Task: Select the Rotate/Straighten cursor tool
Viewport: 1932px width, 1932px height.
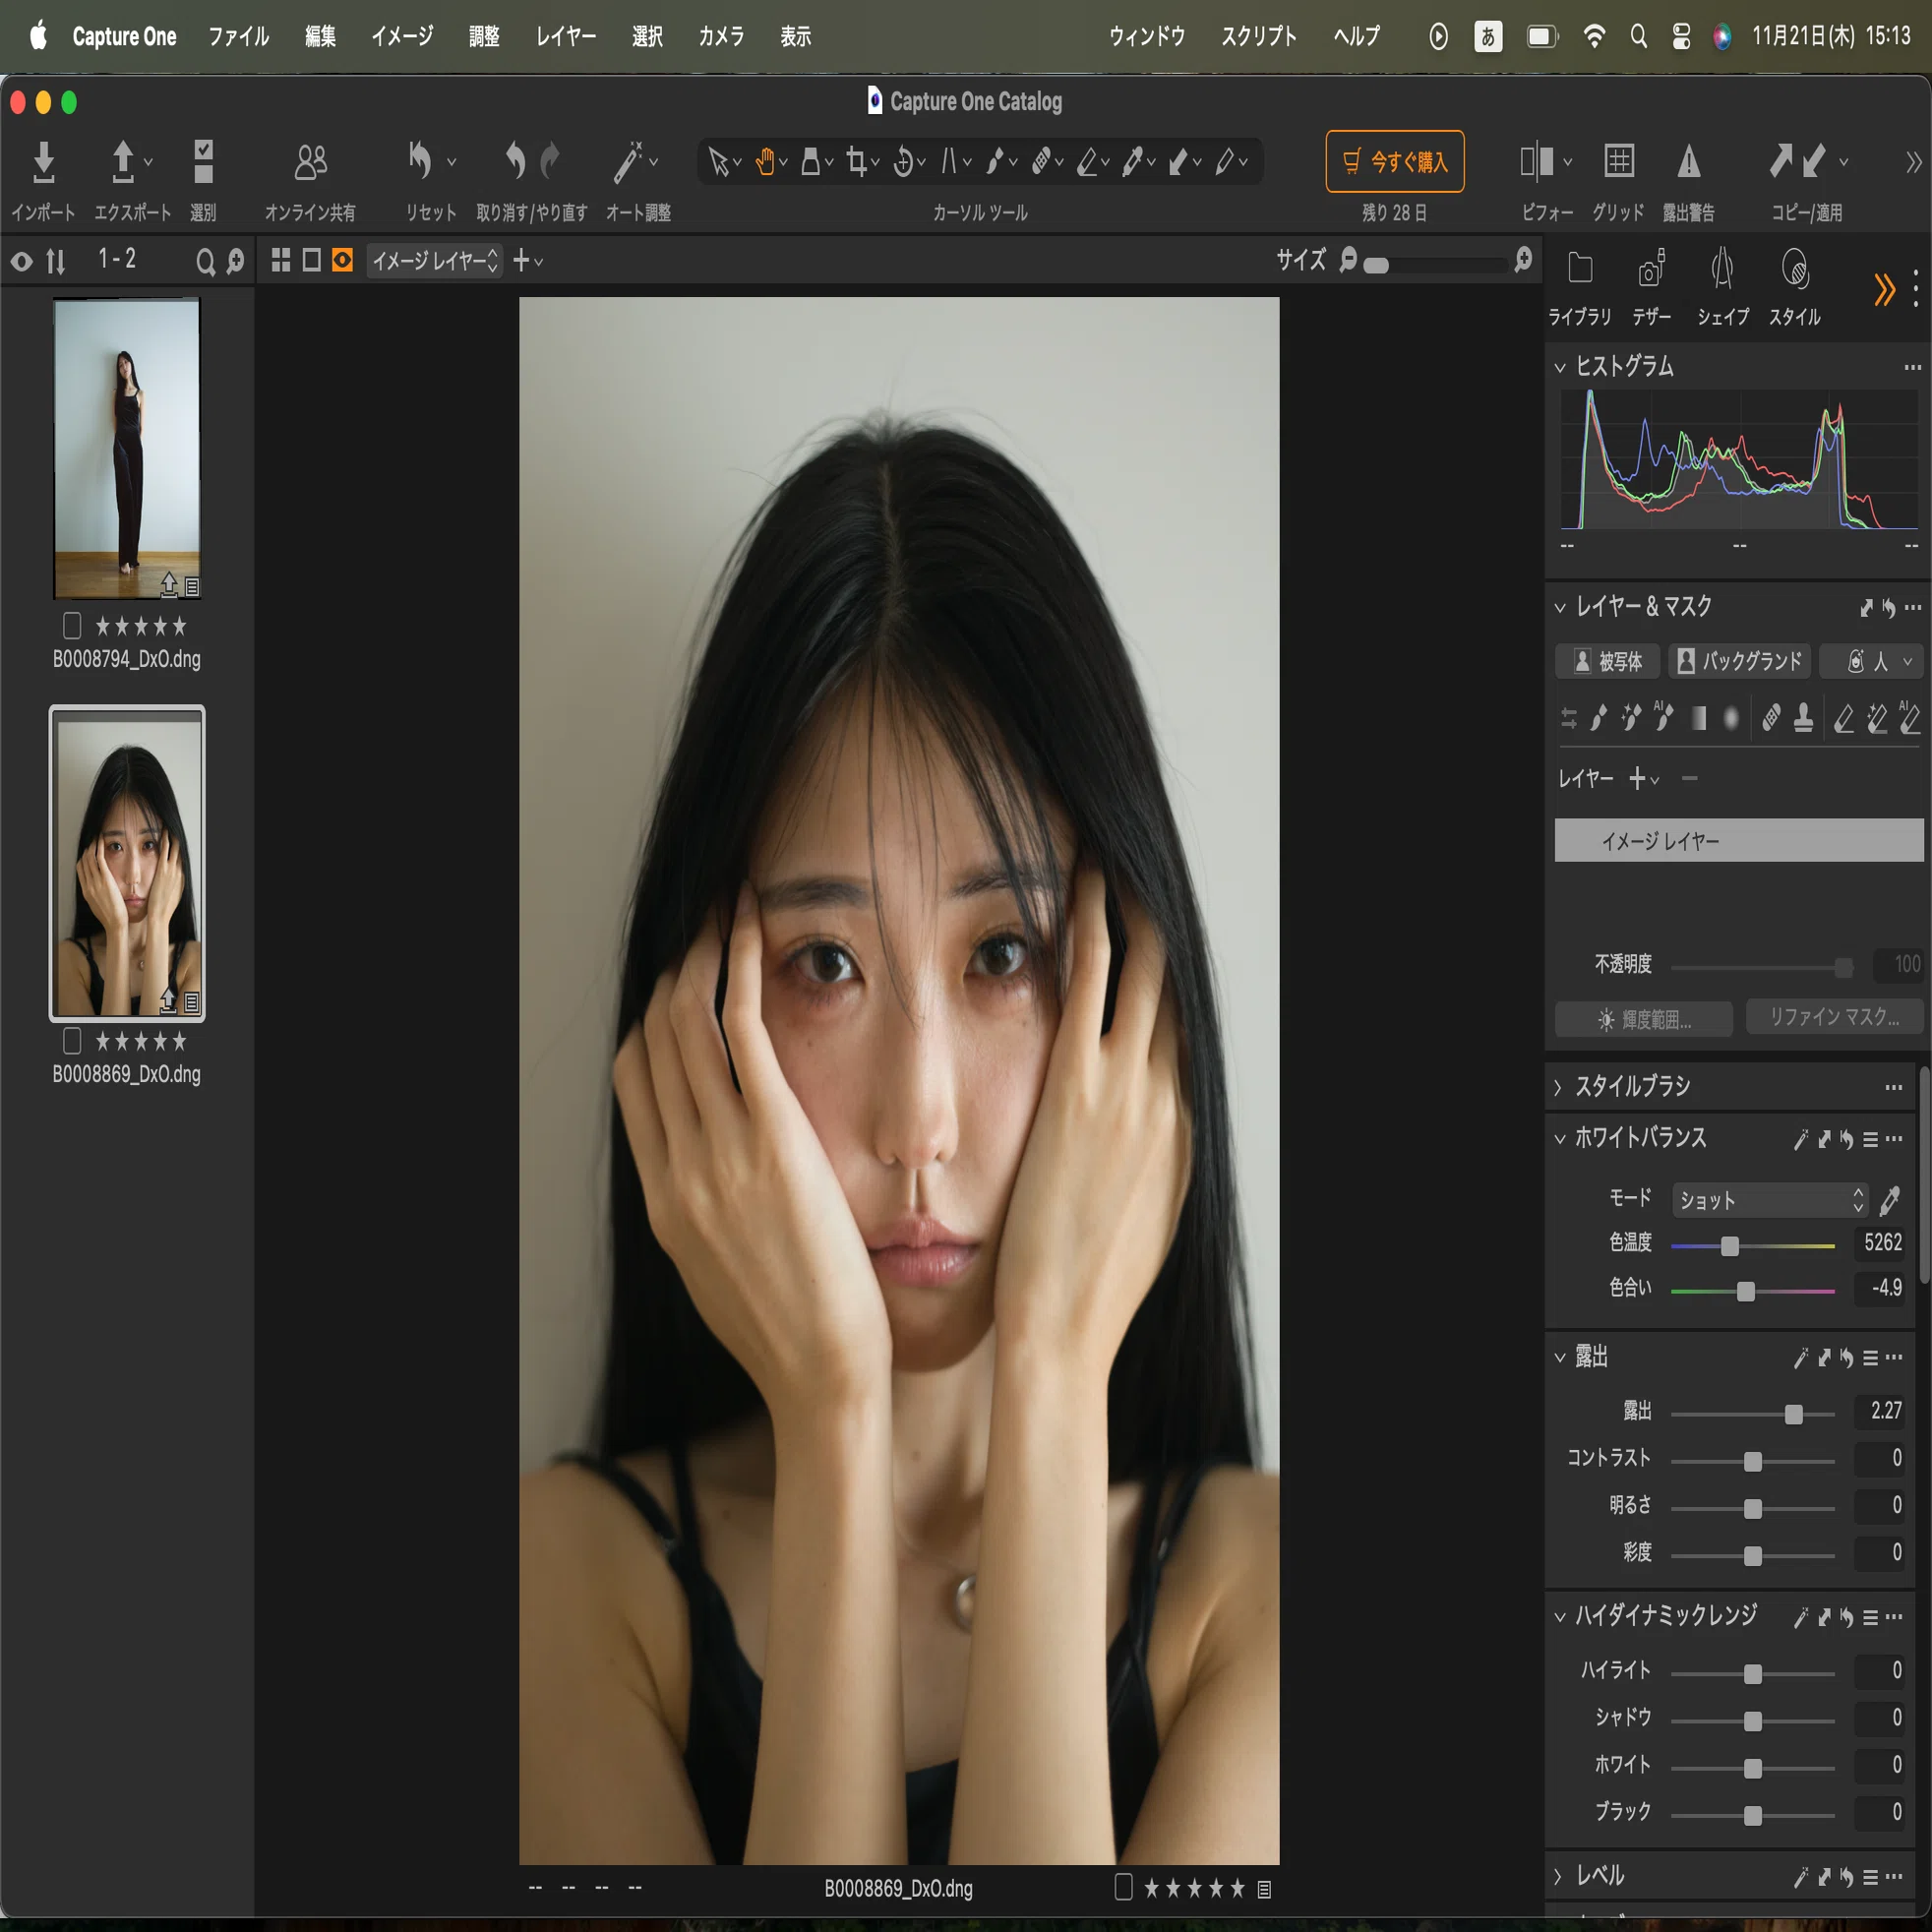Action: pos(903,161)
